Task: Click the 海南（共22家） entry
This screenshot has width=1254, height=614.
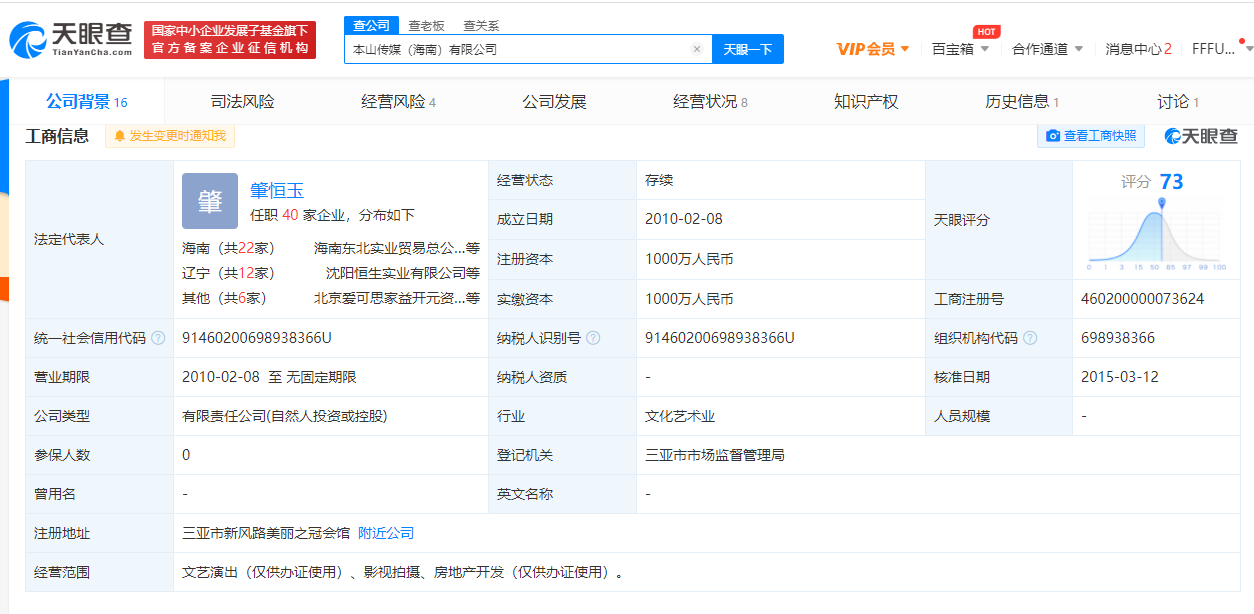Action: click(228, 248)
